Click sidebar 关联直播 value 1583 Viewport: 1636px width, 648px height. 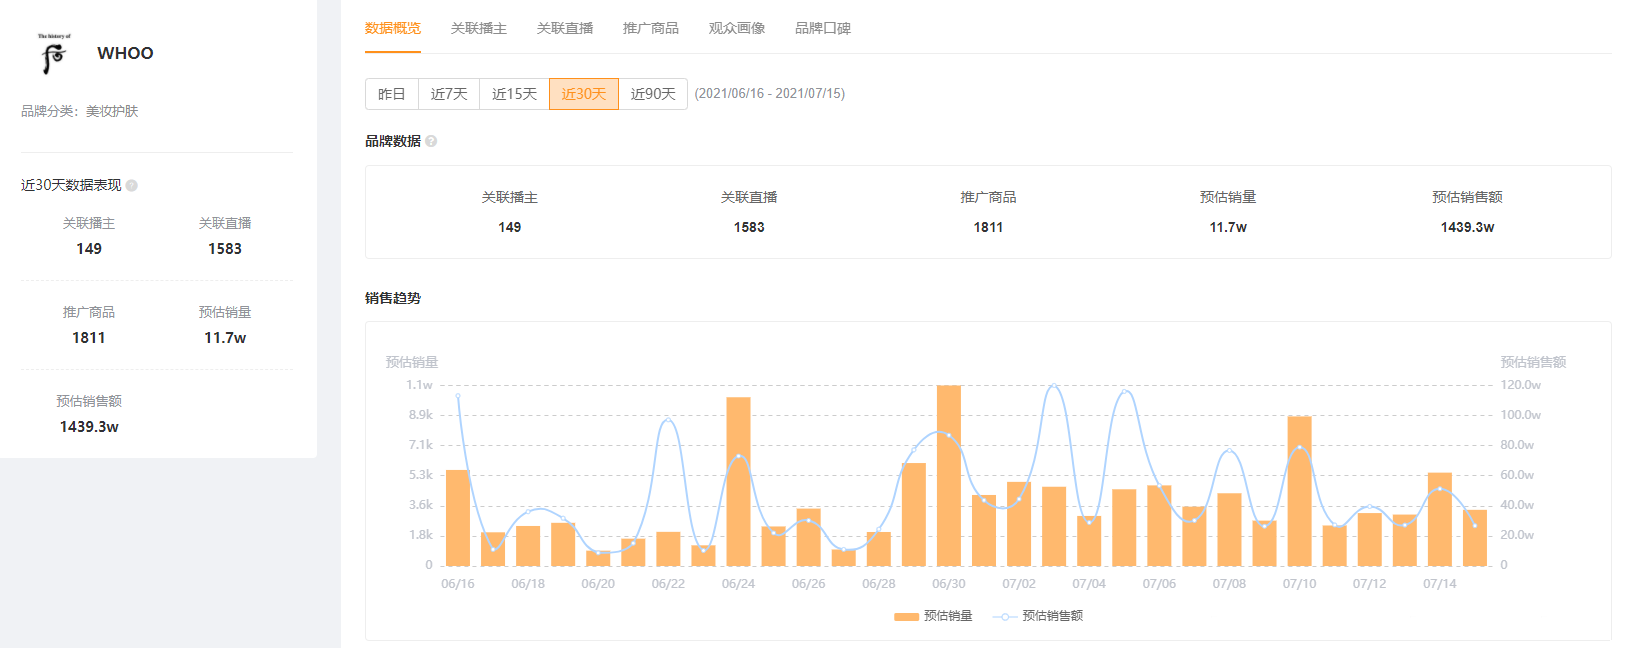pos(225,249)
